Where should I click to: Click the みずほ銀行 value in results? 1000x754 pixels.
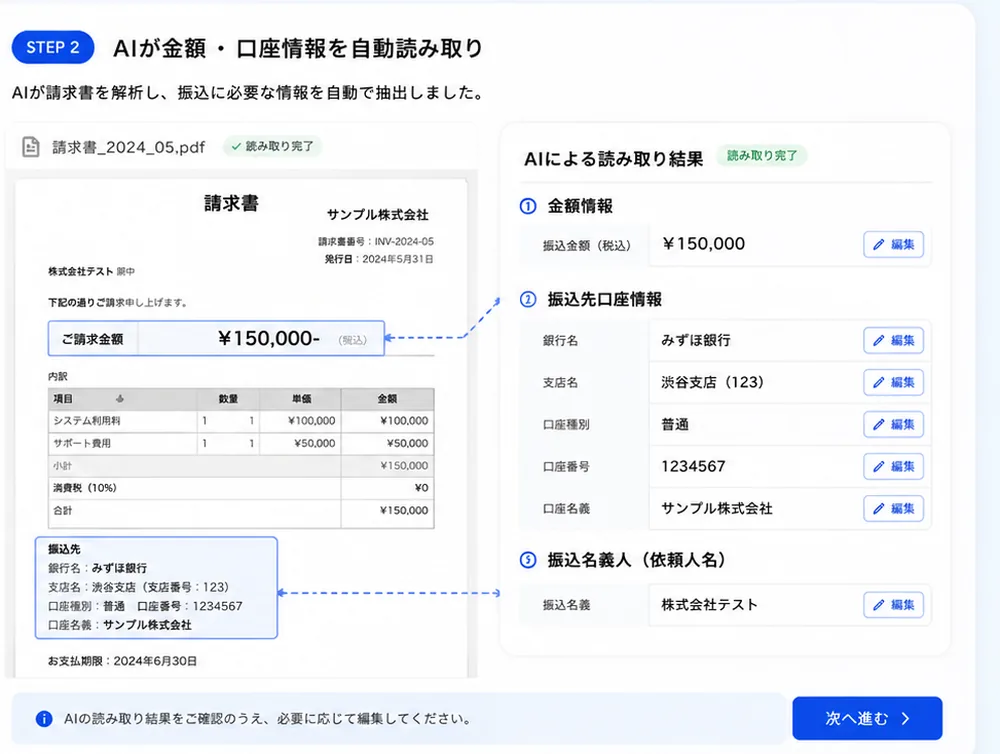click(x=696, y=340)
